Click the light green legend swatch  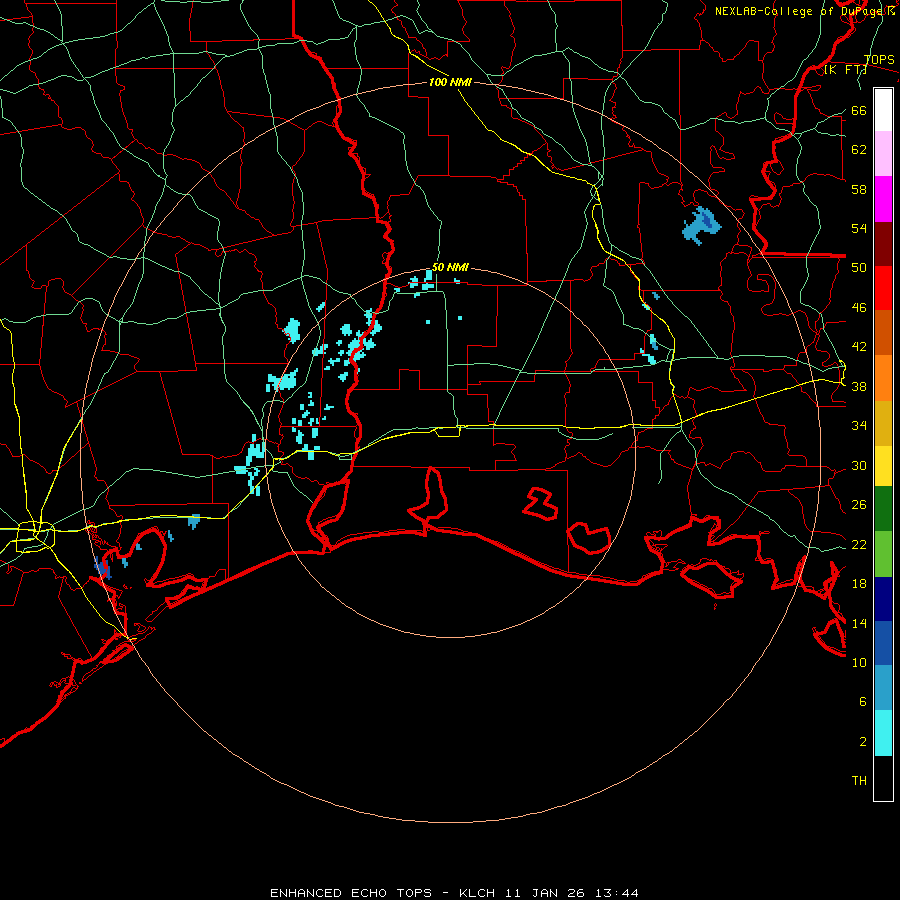(x=883, y=554)
